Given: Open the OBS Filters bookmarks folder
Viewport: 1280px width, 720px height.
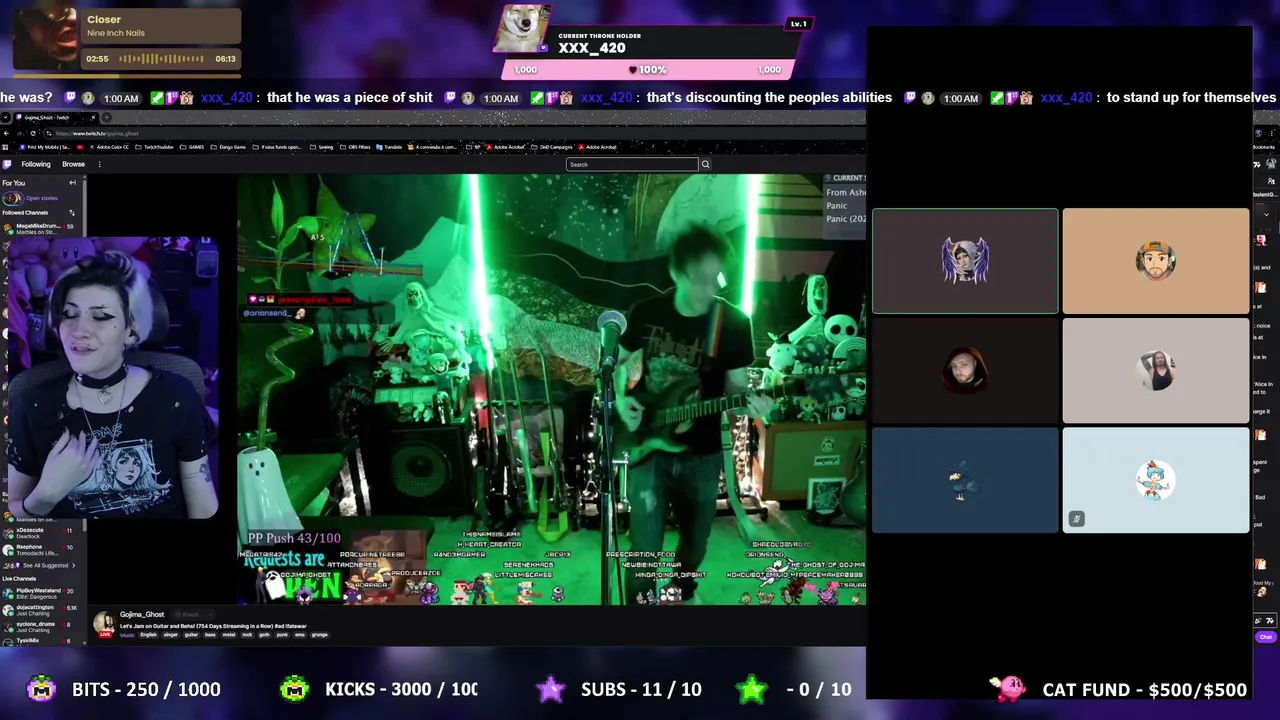Looking at the screenshot, I should pos(355,147).
